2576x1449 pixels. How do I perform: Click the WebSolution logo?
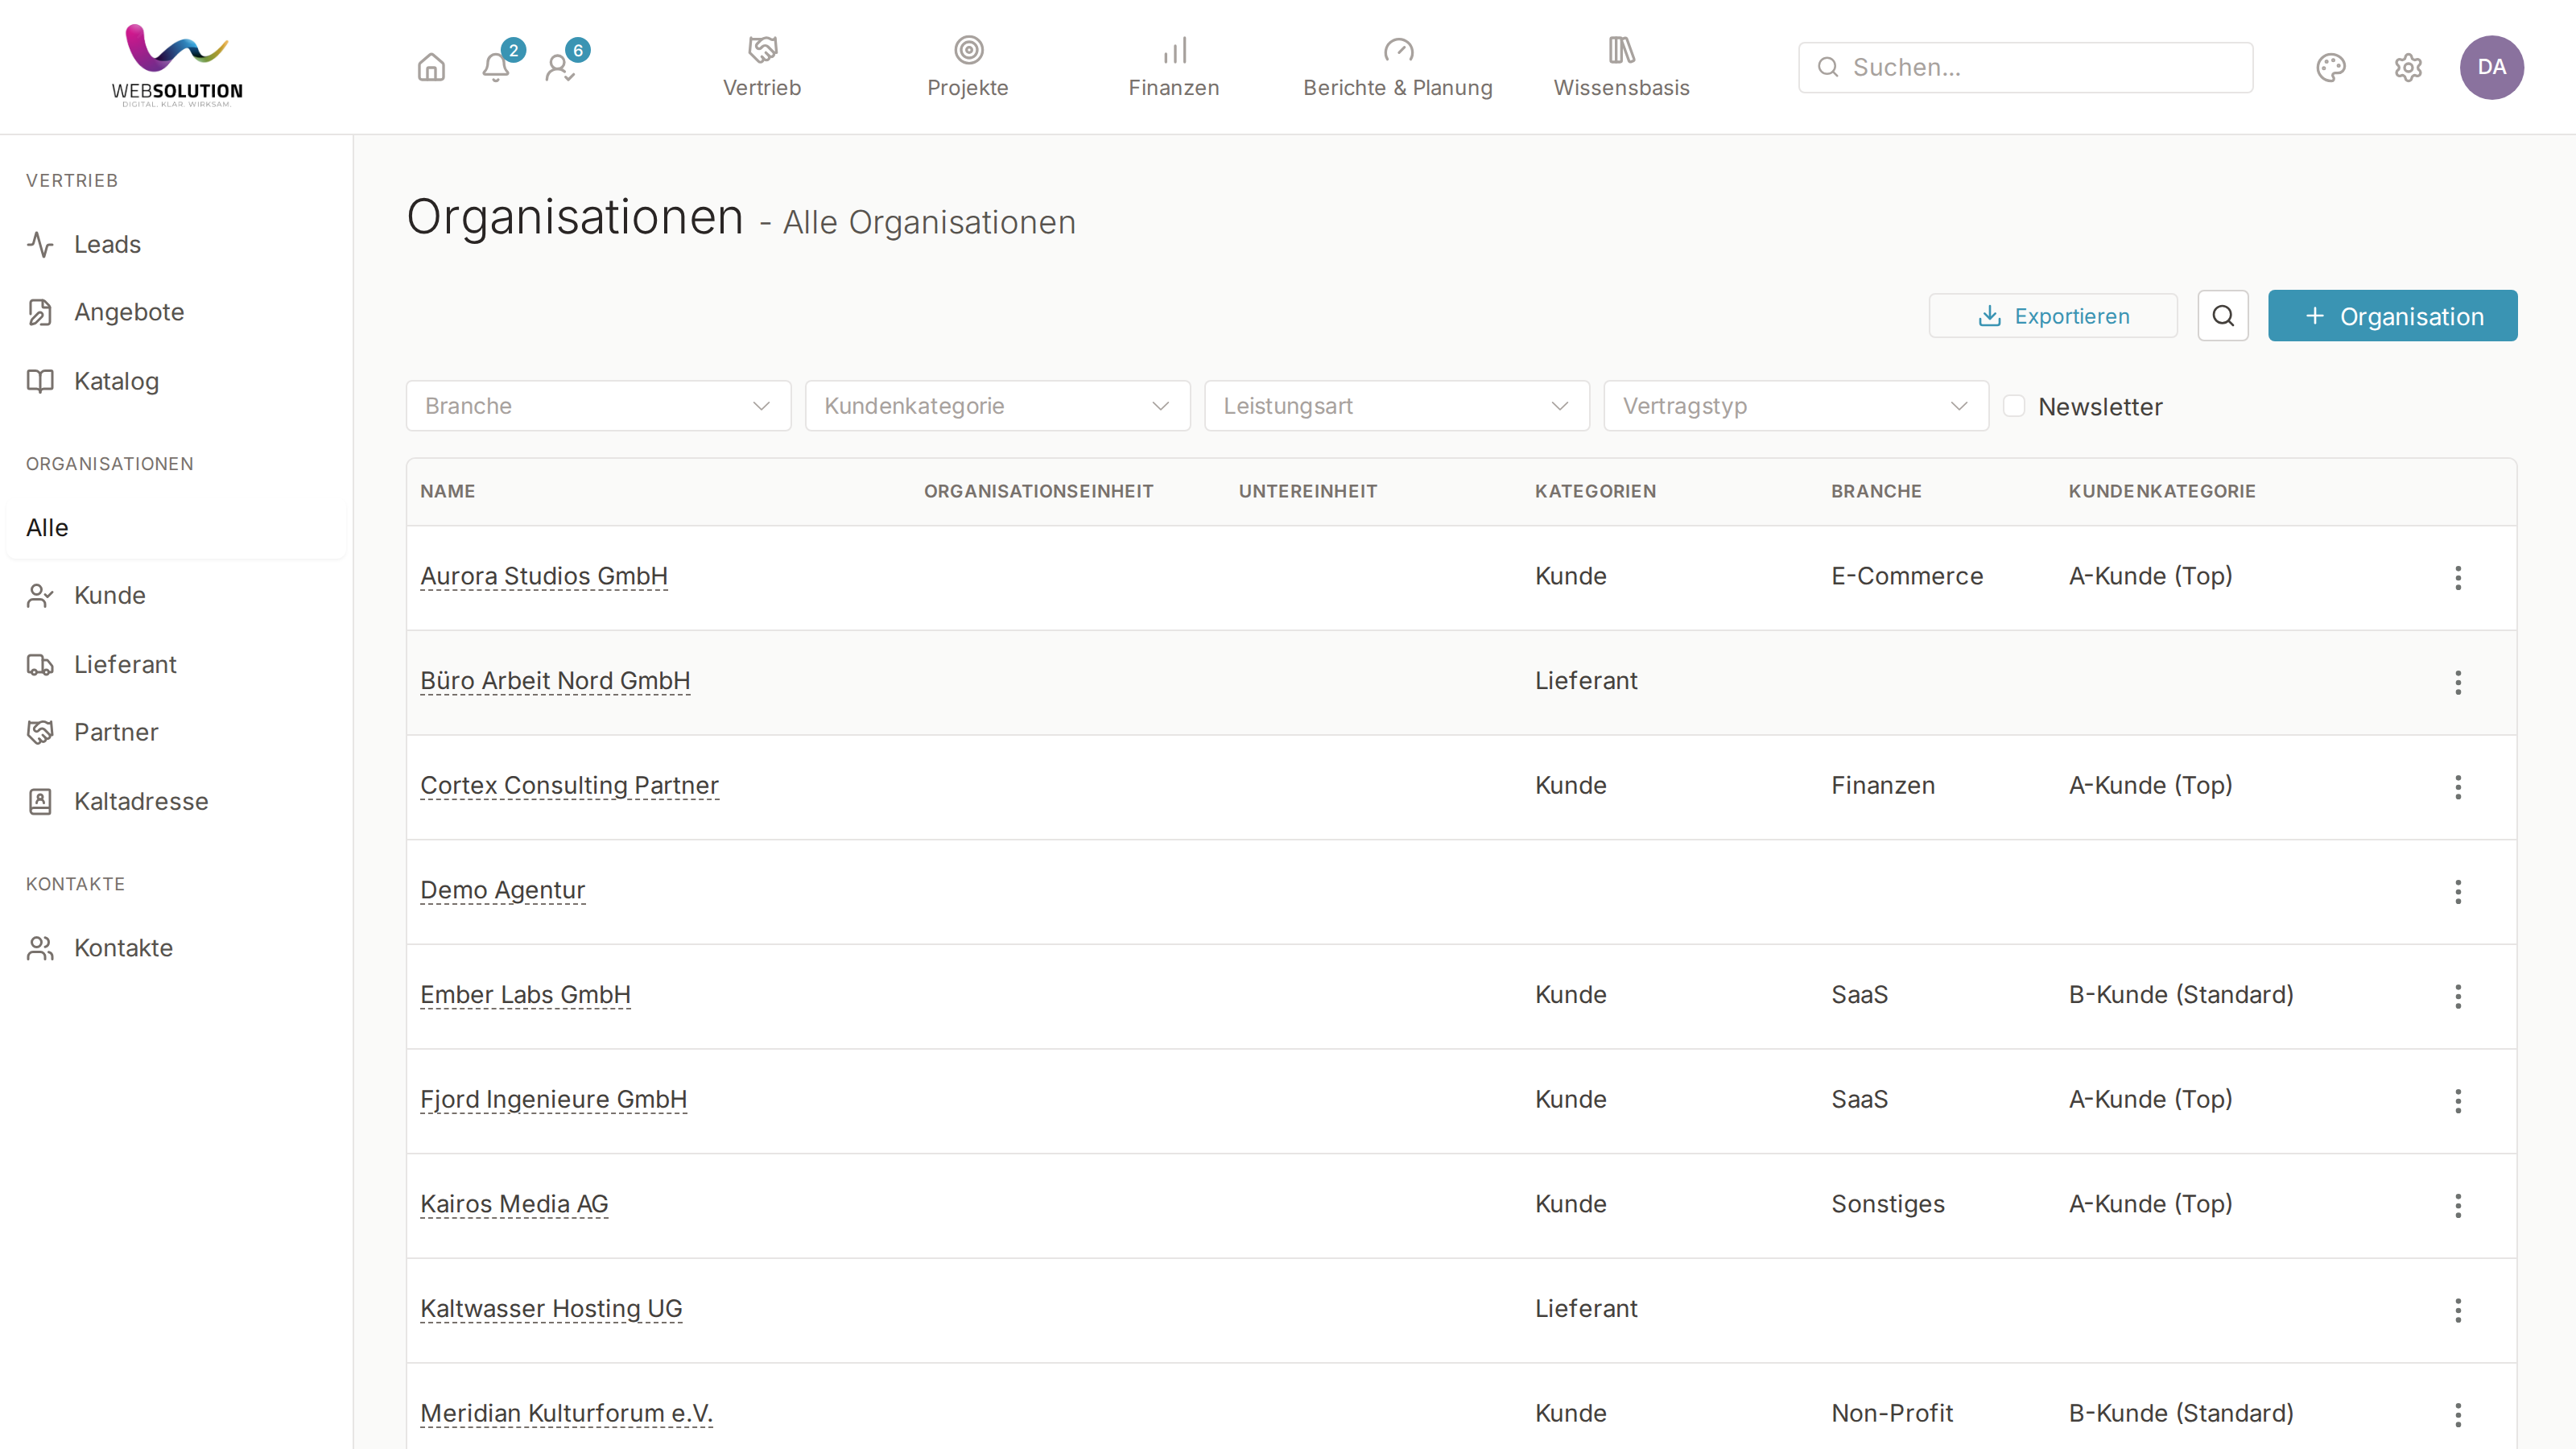point(177,66)
